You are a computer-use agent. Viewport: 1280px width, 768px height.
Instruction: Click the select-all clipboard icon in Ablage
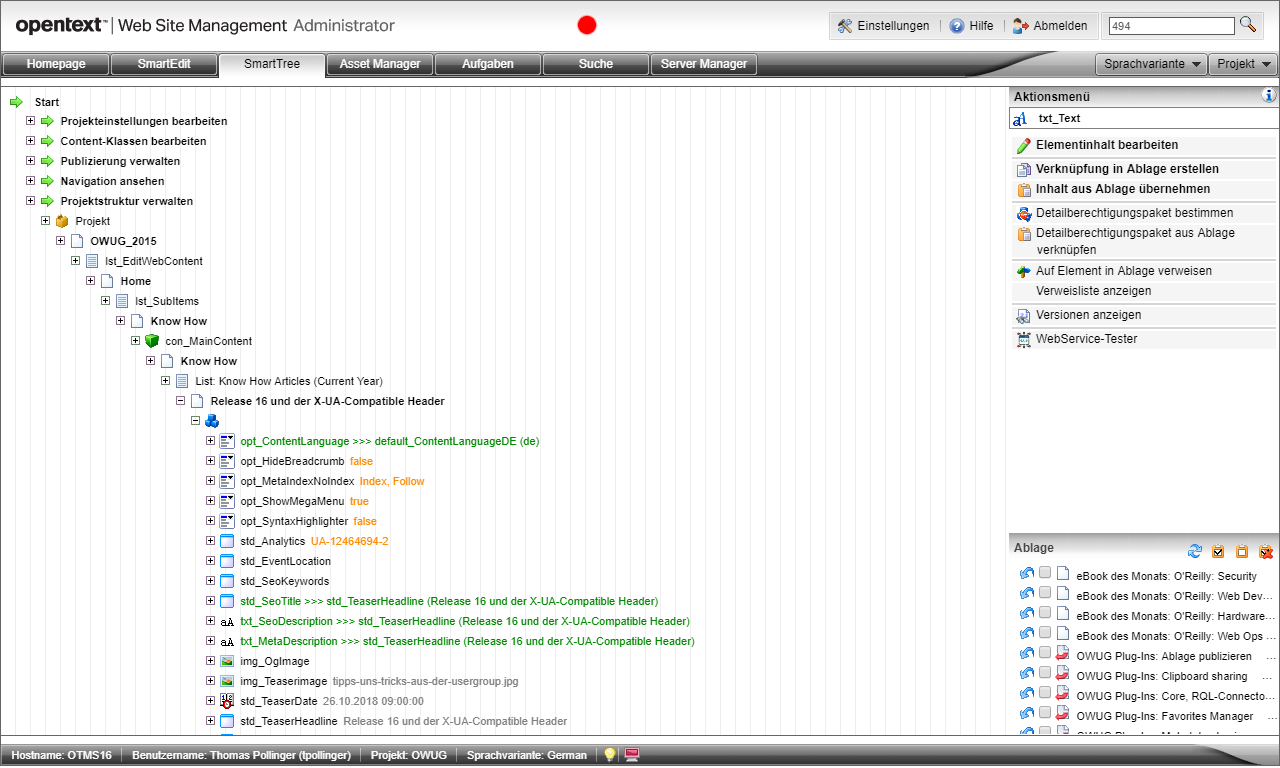point(1218,551)
